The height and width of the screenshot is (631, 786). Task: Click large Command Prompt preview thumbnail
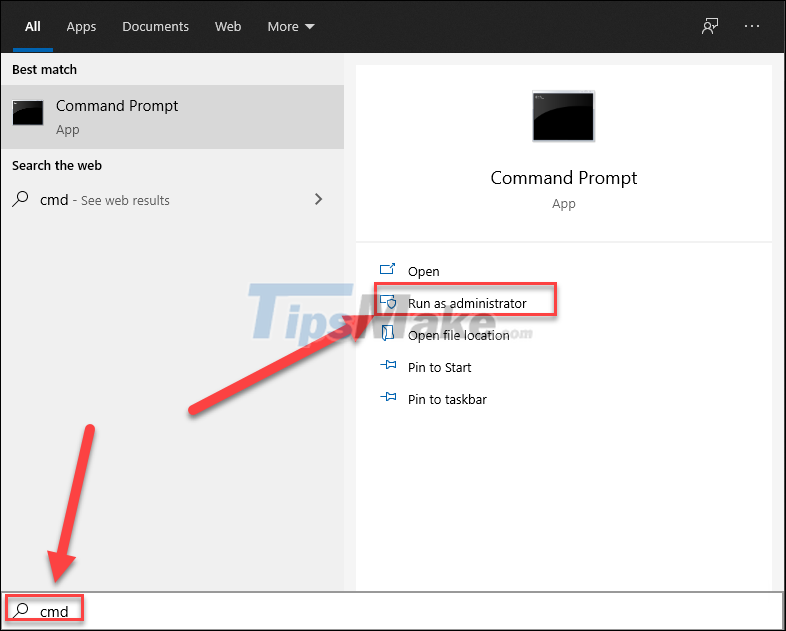point(563,116)
